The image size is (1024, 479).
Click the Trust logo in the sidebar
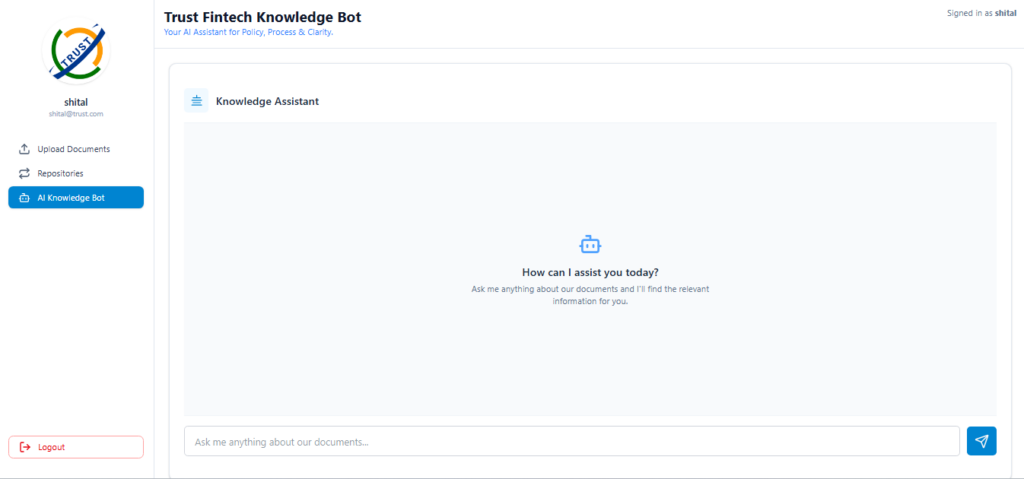76,52
